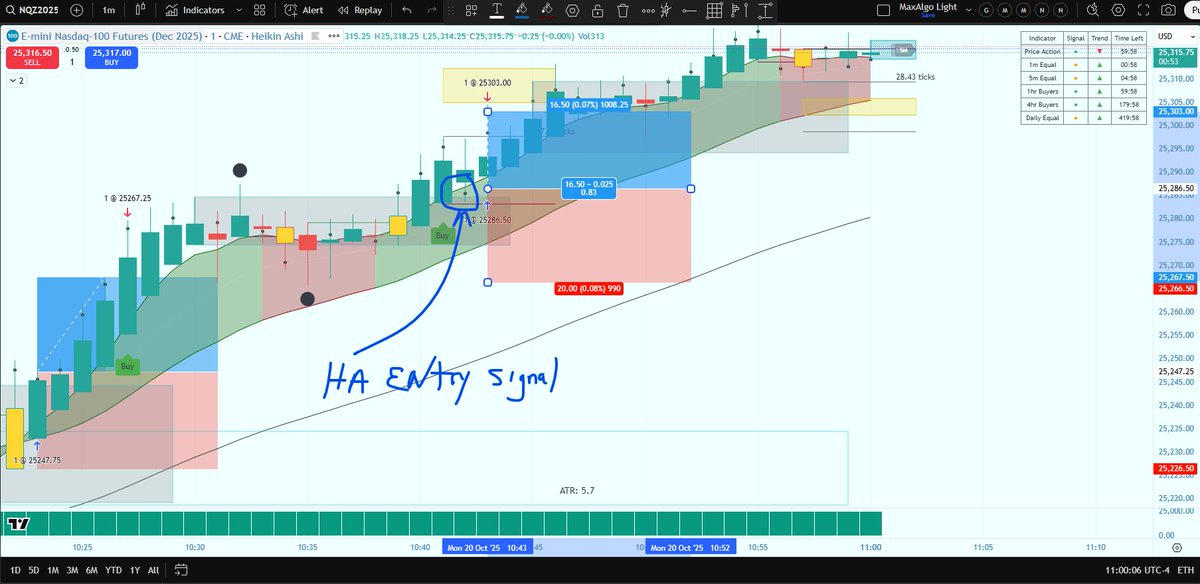The image size is (1200, 584).
Task: Select the flag marker tool
Action: pyautogui.click(x=741, y=11)
